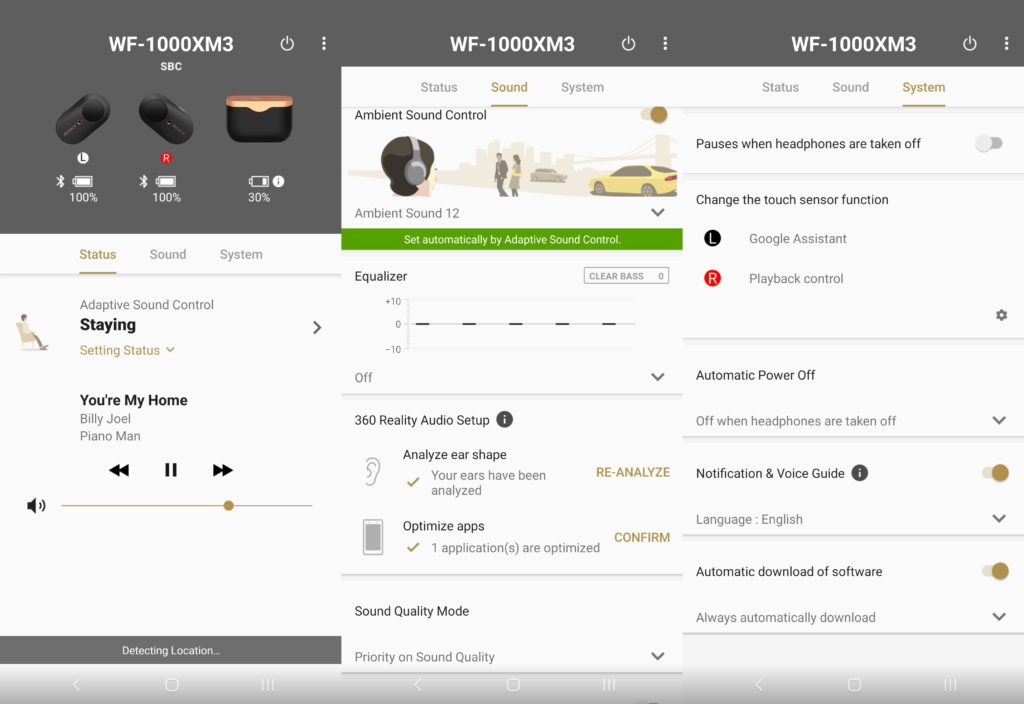This screenshot has height=704, width=1024.
Task: Tap the left earbud image
Action: click(83, 119)
